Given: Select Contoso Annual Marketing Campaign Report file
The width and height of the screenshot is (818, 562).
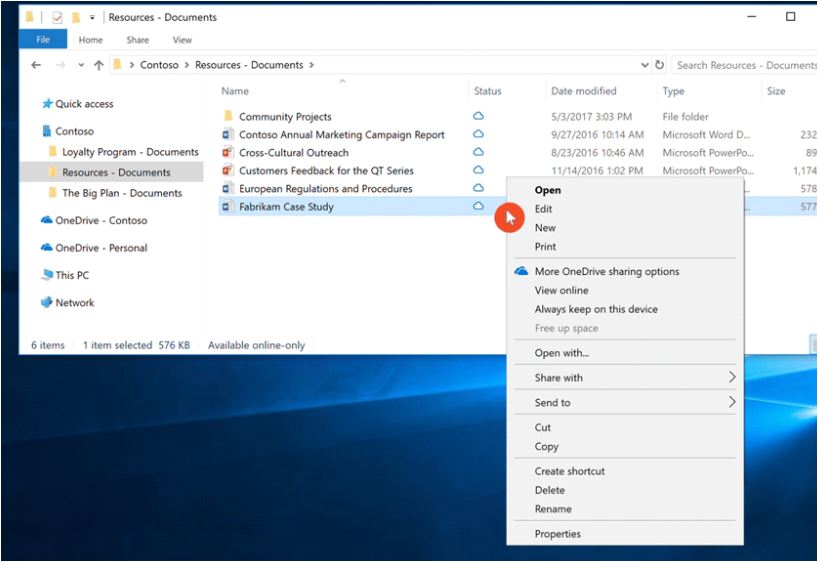Looking at the screenshot, I should point(342,135).
